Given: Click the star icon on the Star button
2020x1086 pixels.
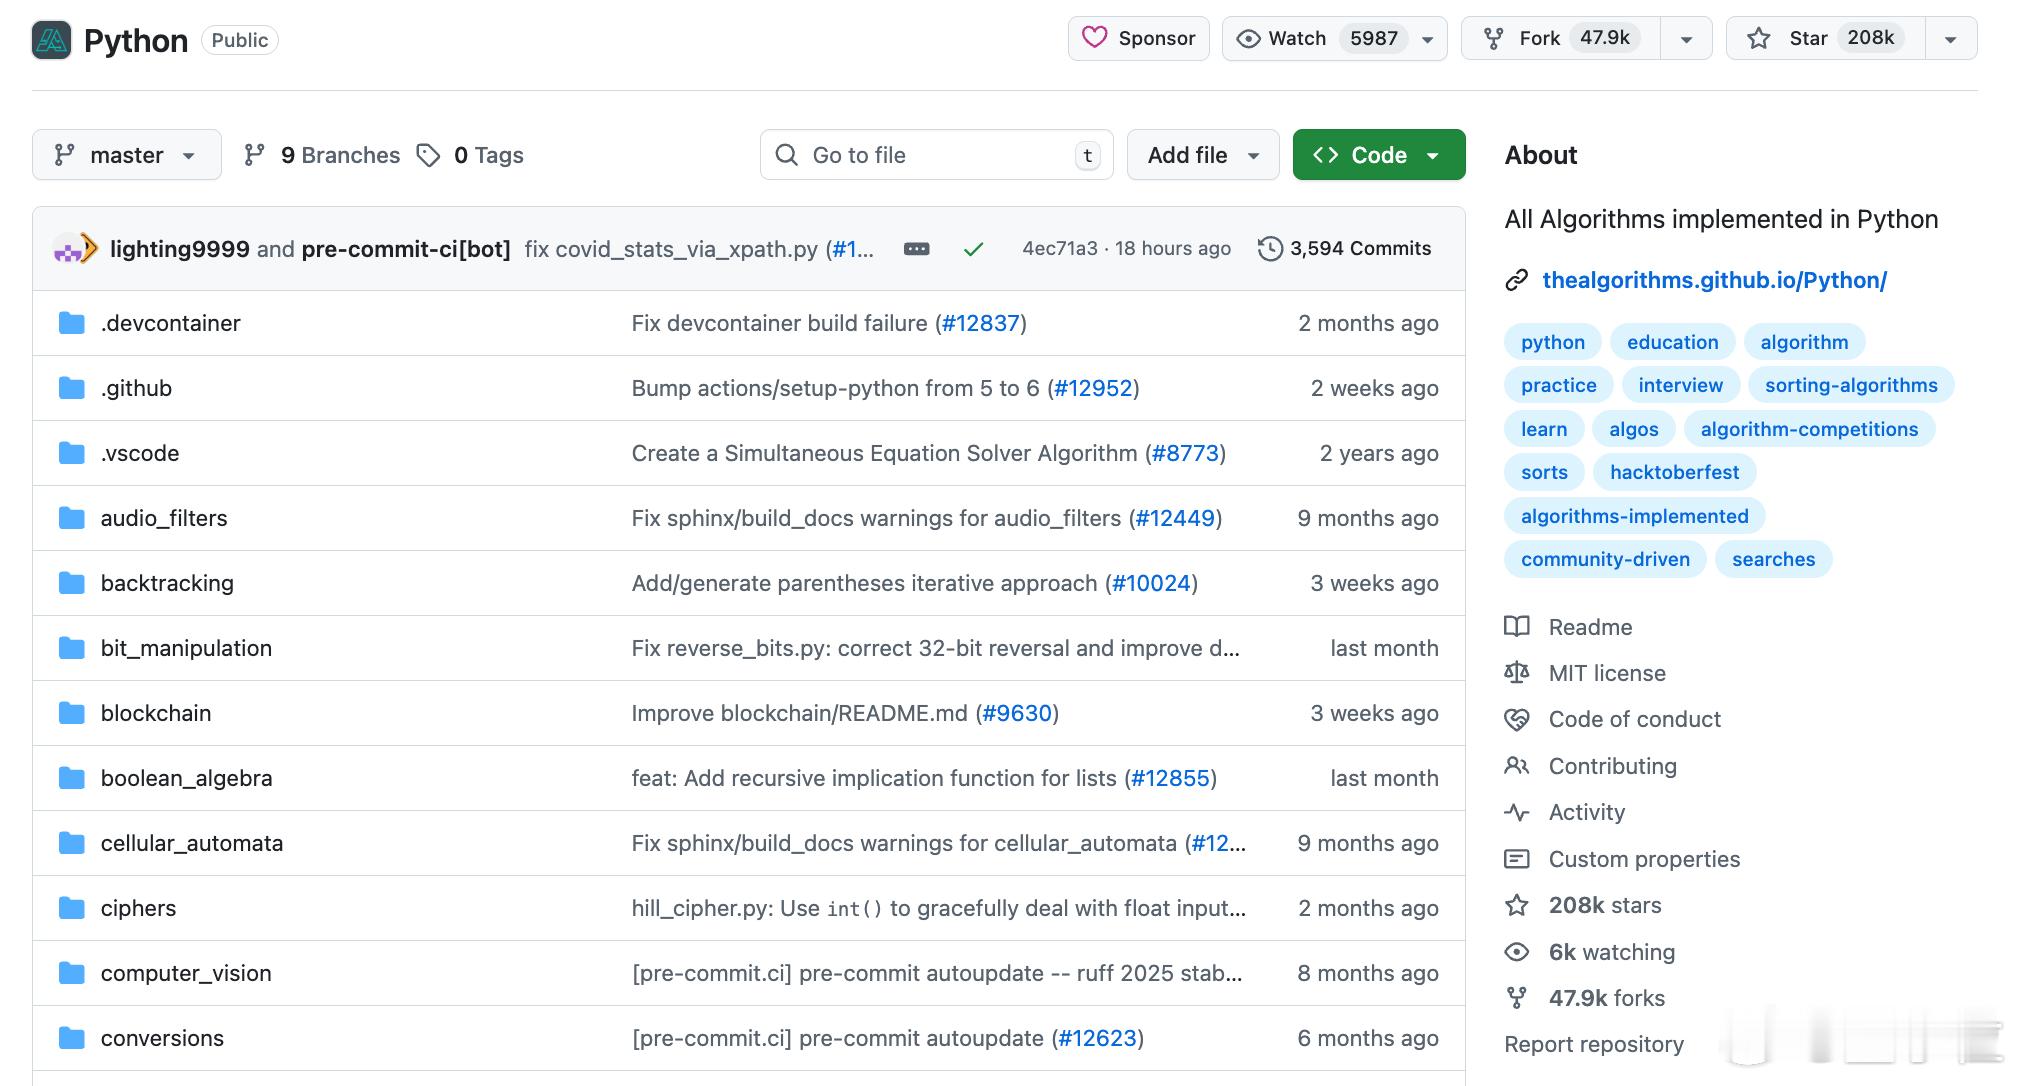Looking at the screenshot, I should pos(1758,39).
